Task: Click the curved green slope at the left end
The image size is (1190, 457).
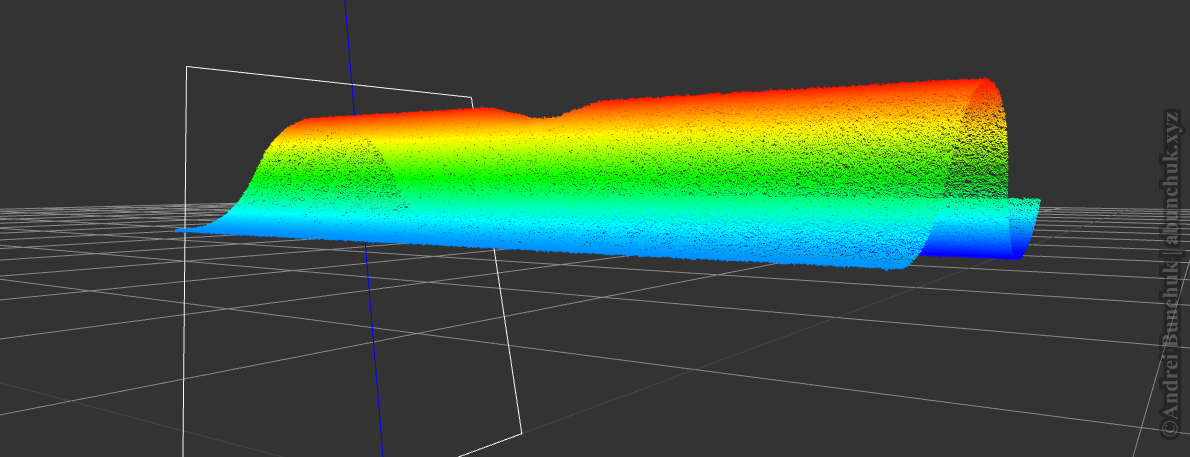Action: (250, 195)
